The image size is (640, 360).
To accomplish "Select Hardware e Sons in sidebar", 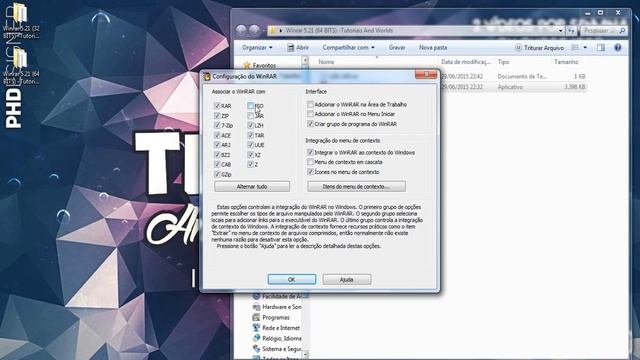I will click(278, 307).
